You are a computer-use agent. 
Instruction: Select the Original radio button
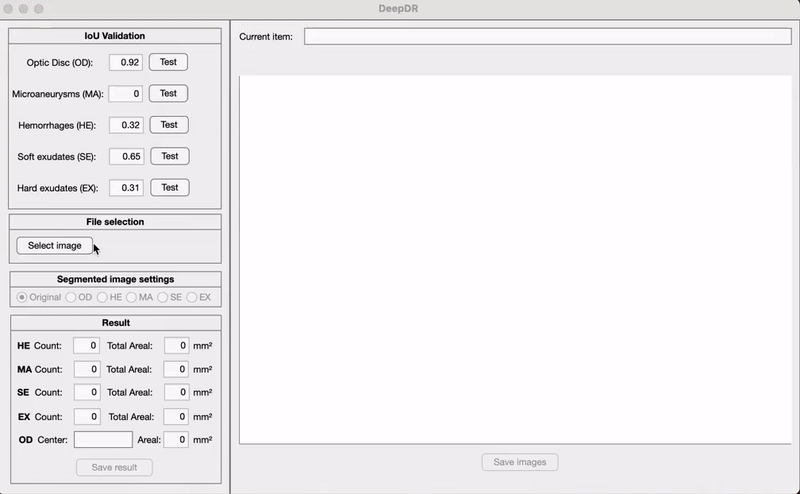tap(22, 297)
